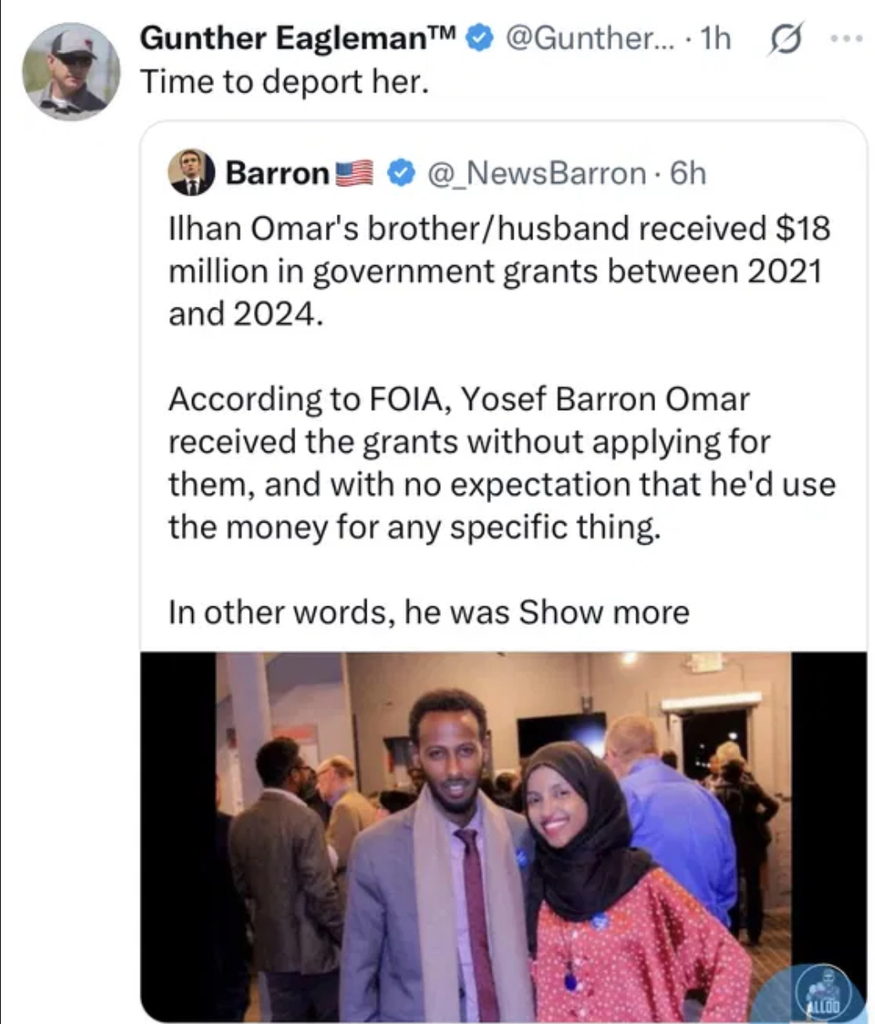This screenshot has width=875, height=1024.
Task: Visit the @_NewsBarron handle
Action: click(537, 173)
